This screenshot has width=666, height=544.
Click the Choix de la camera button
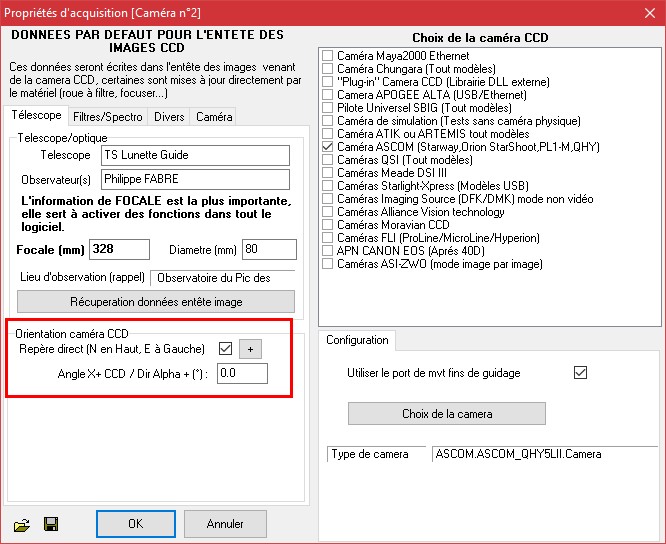coord(447,413)
